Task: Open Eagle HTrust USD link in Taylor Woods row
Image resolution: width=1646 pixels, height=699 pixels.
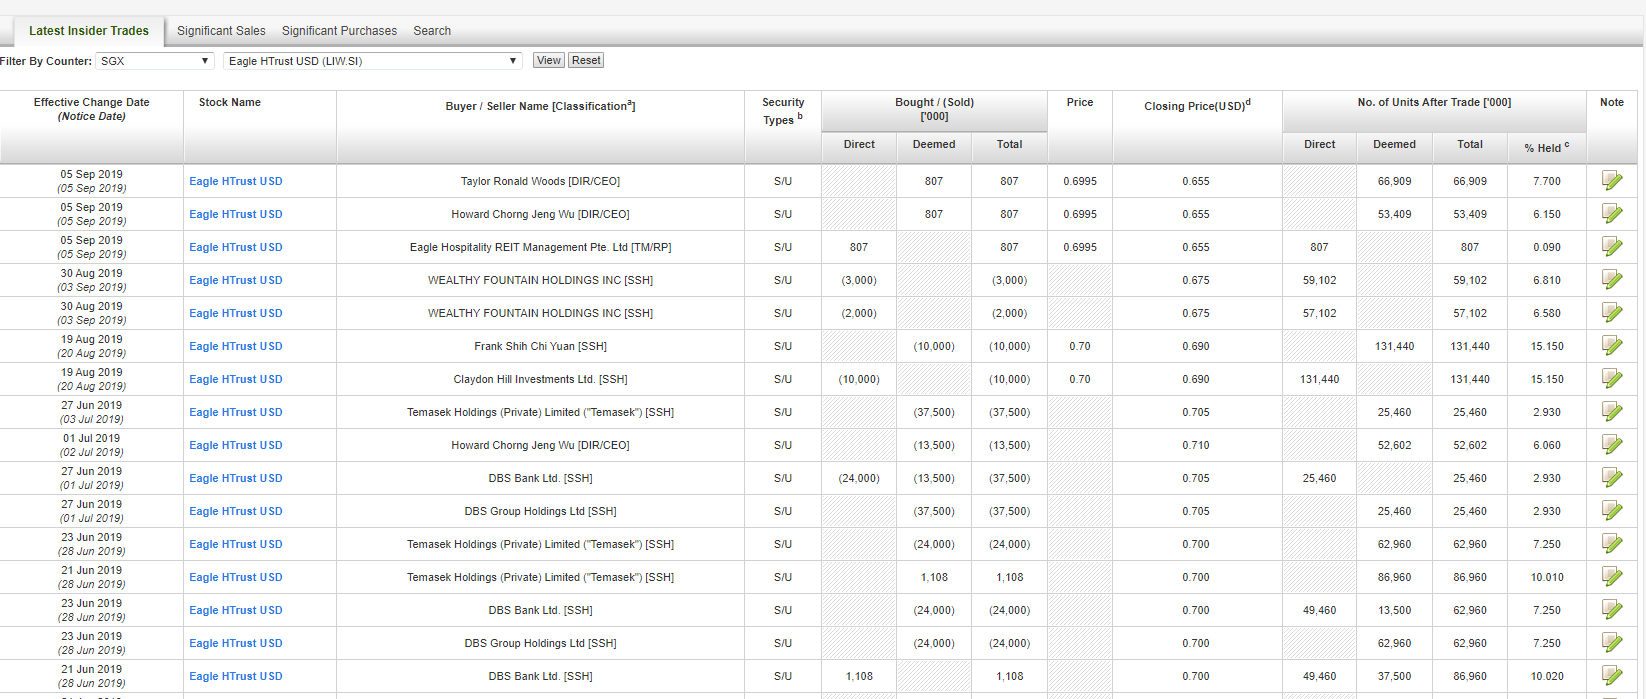Action: tap(236, 182)
